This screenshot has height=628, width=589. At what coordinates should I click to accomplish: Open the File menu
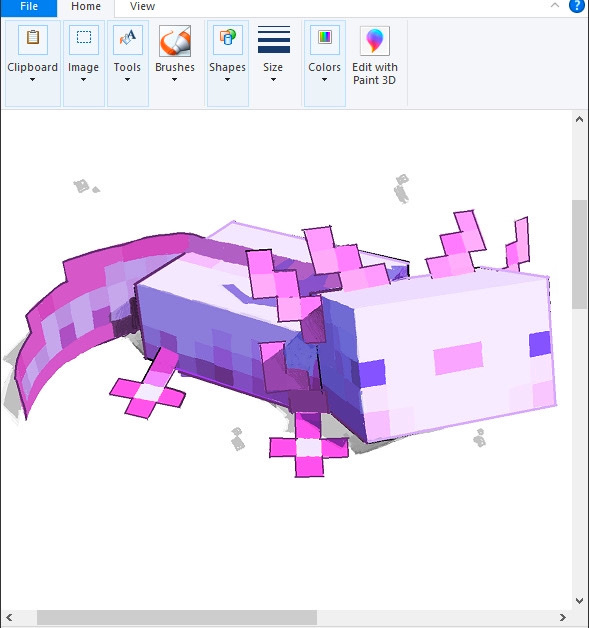coord(29,7)
